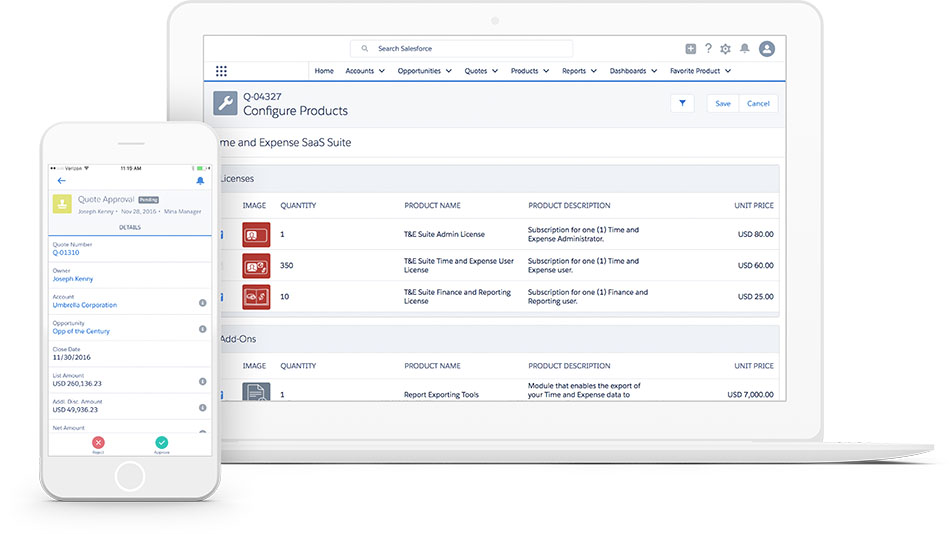The height and width of the screenshot is (534, 952).
Task: Open the Products tab label
Action: 524,71
